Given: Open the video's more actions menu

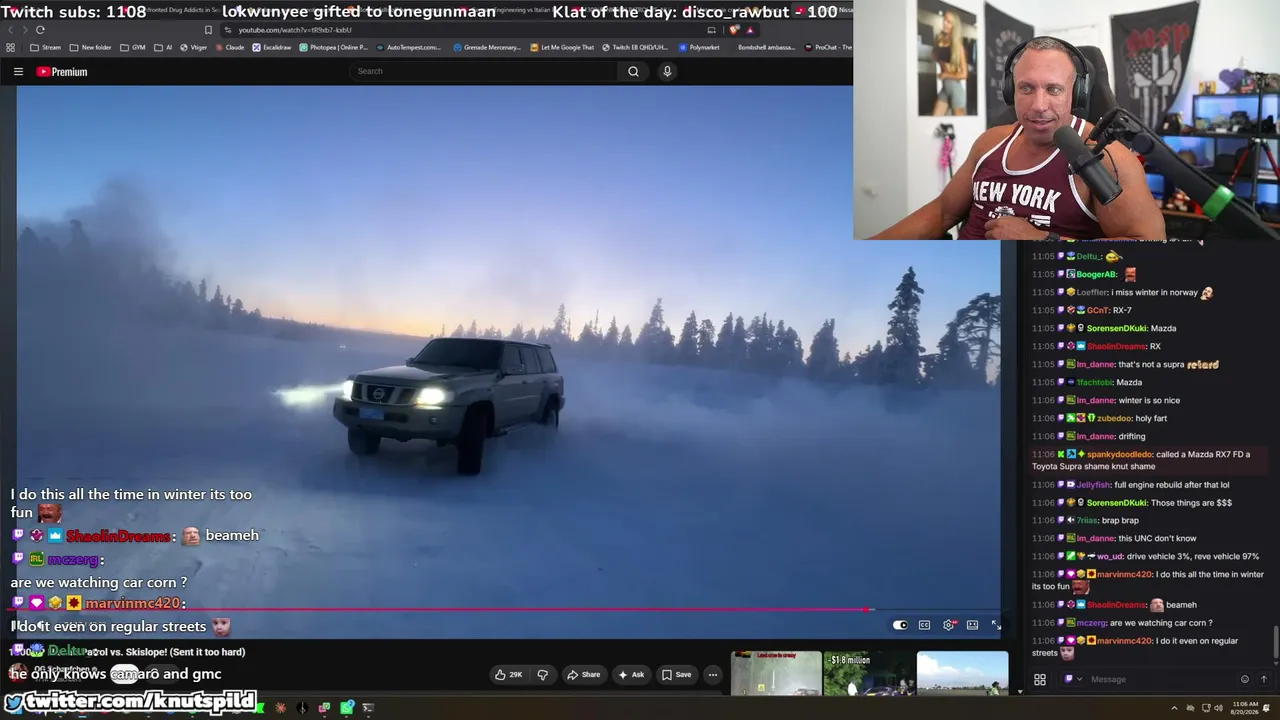Looking at the screenshot, I should (x=713, y=675).
